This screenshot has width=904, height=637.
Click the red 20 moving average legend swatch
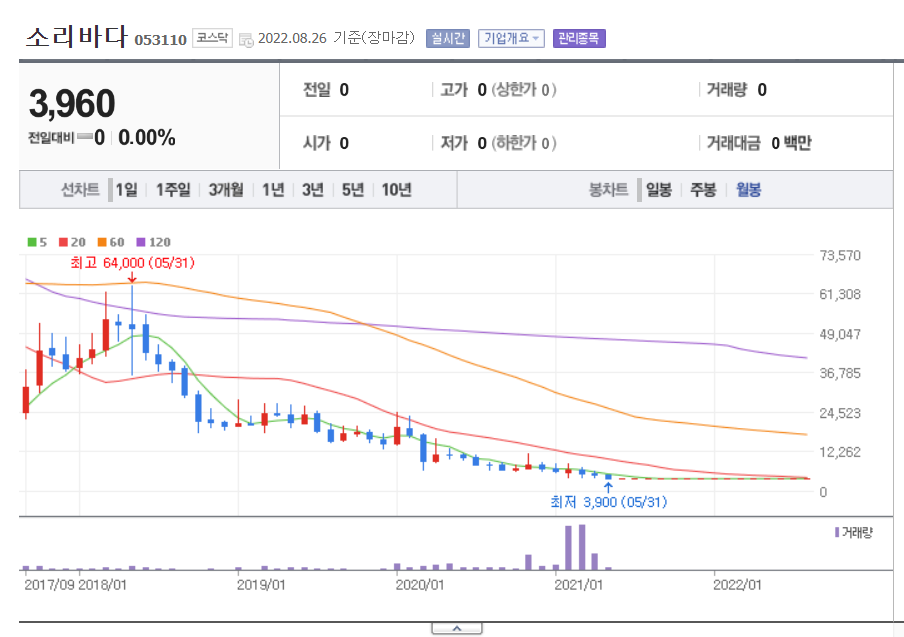[x=63, y=242]
